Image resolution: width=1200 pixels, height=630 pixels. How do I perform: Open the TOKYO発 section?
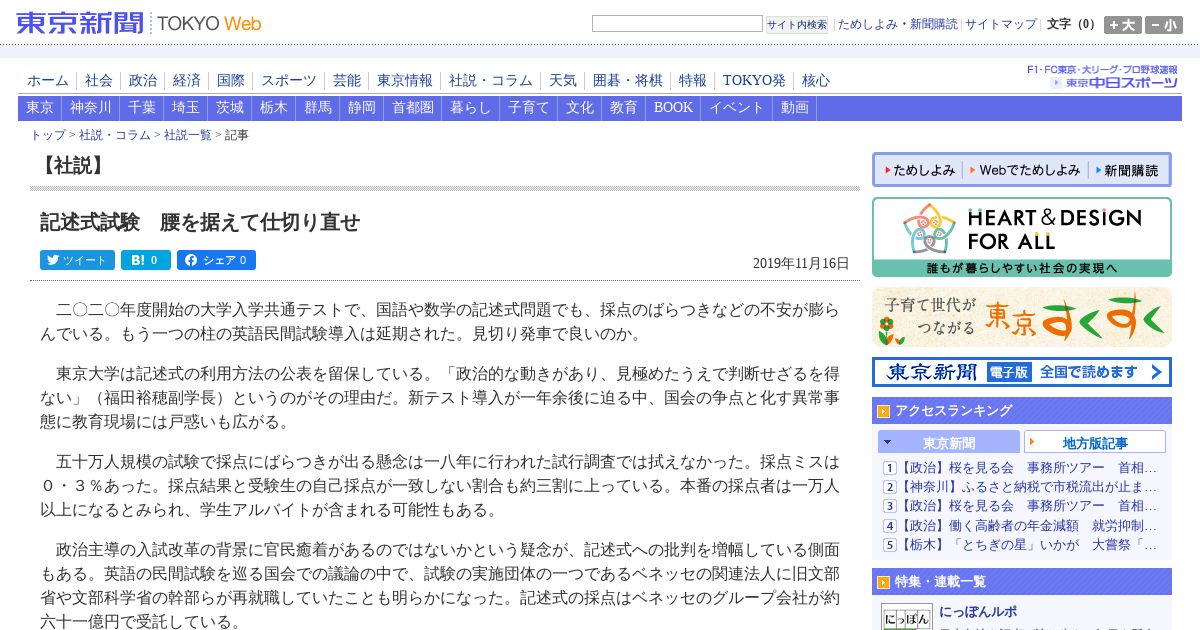754,81
